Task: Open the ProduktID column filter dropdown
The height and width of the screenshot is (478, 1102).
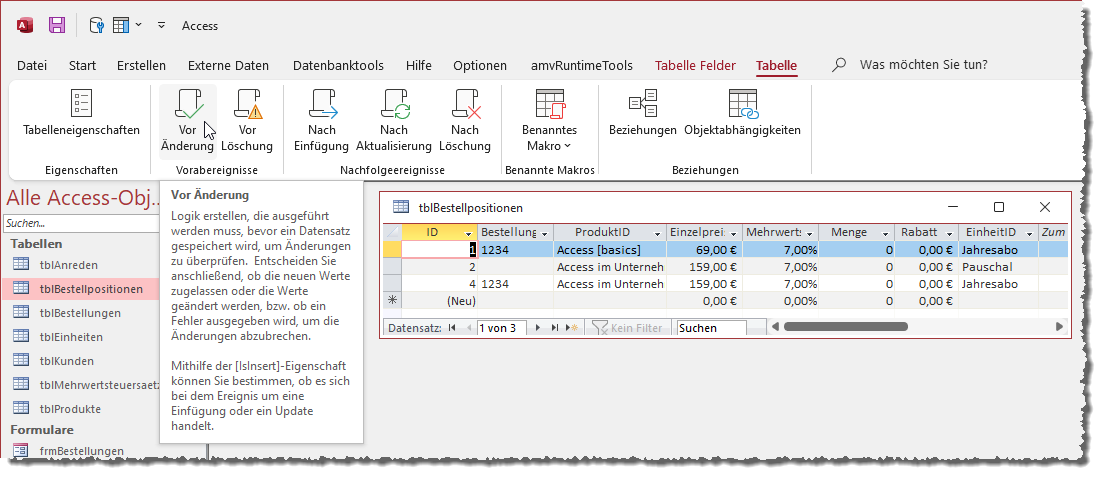Action: [658, 233]
